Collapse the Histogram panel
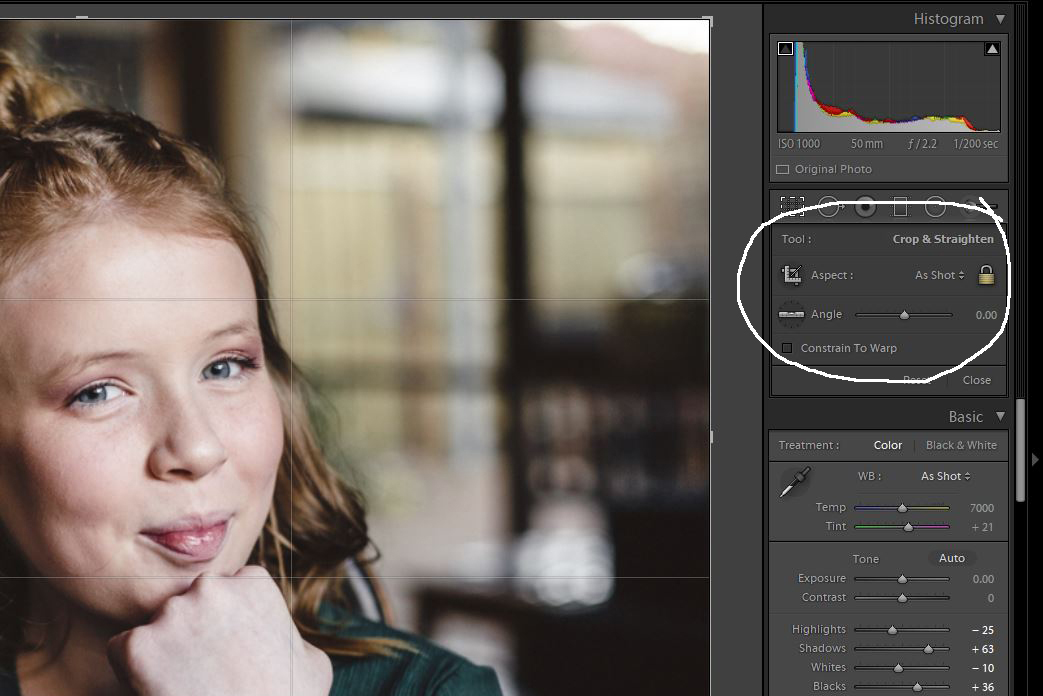Image resolution: width=1043 pixels, height=696 pixels. pyautogui.click(x=1000, y=19)
